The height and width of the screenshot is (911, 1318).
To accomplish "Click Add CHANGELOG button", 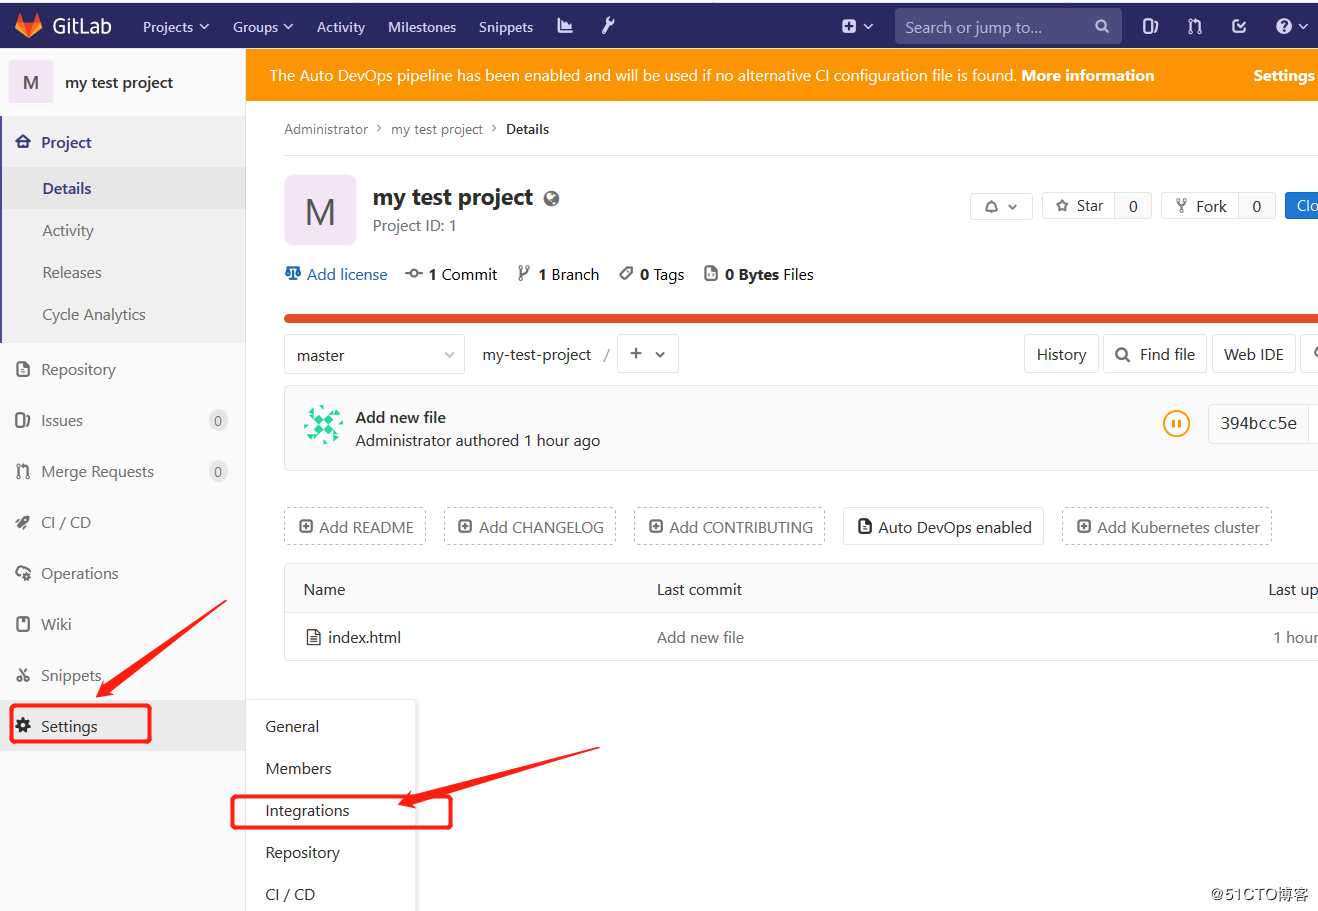I will click(530, 526).
